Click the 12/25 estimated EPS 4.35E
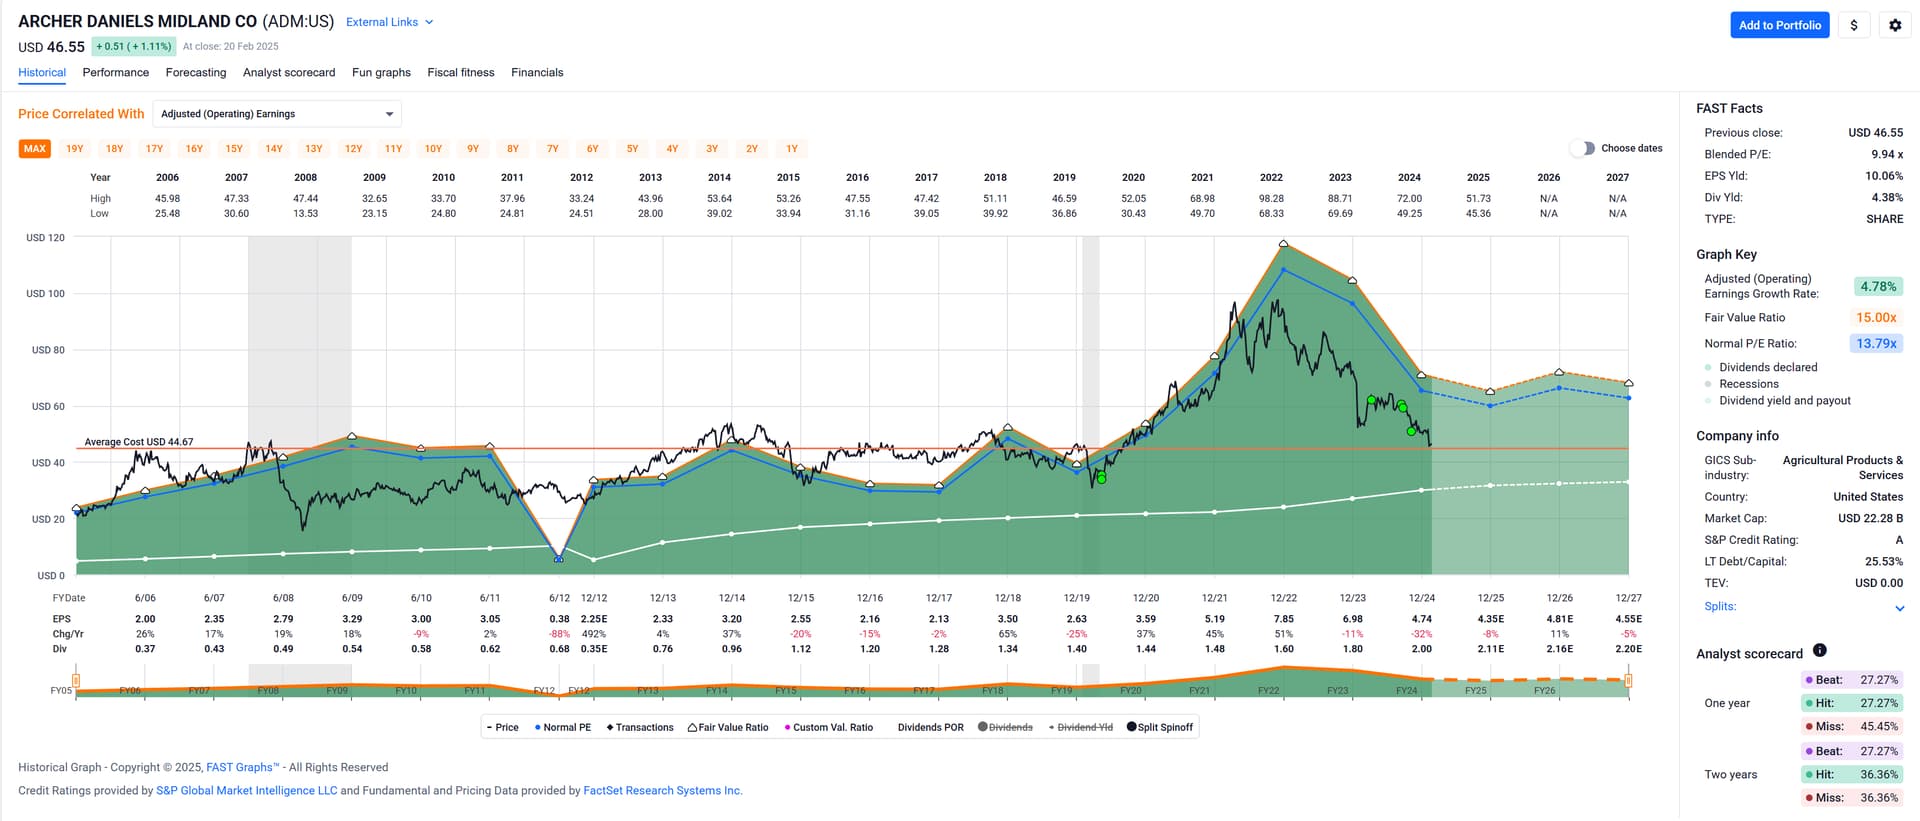 [x=1490, y=619]
